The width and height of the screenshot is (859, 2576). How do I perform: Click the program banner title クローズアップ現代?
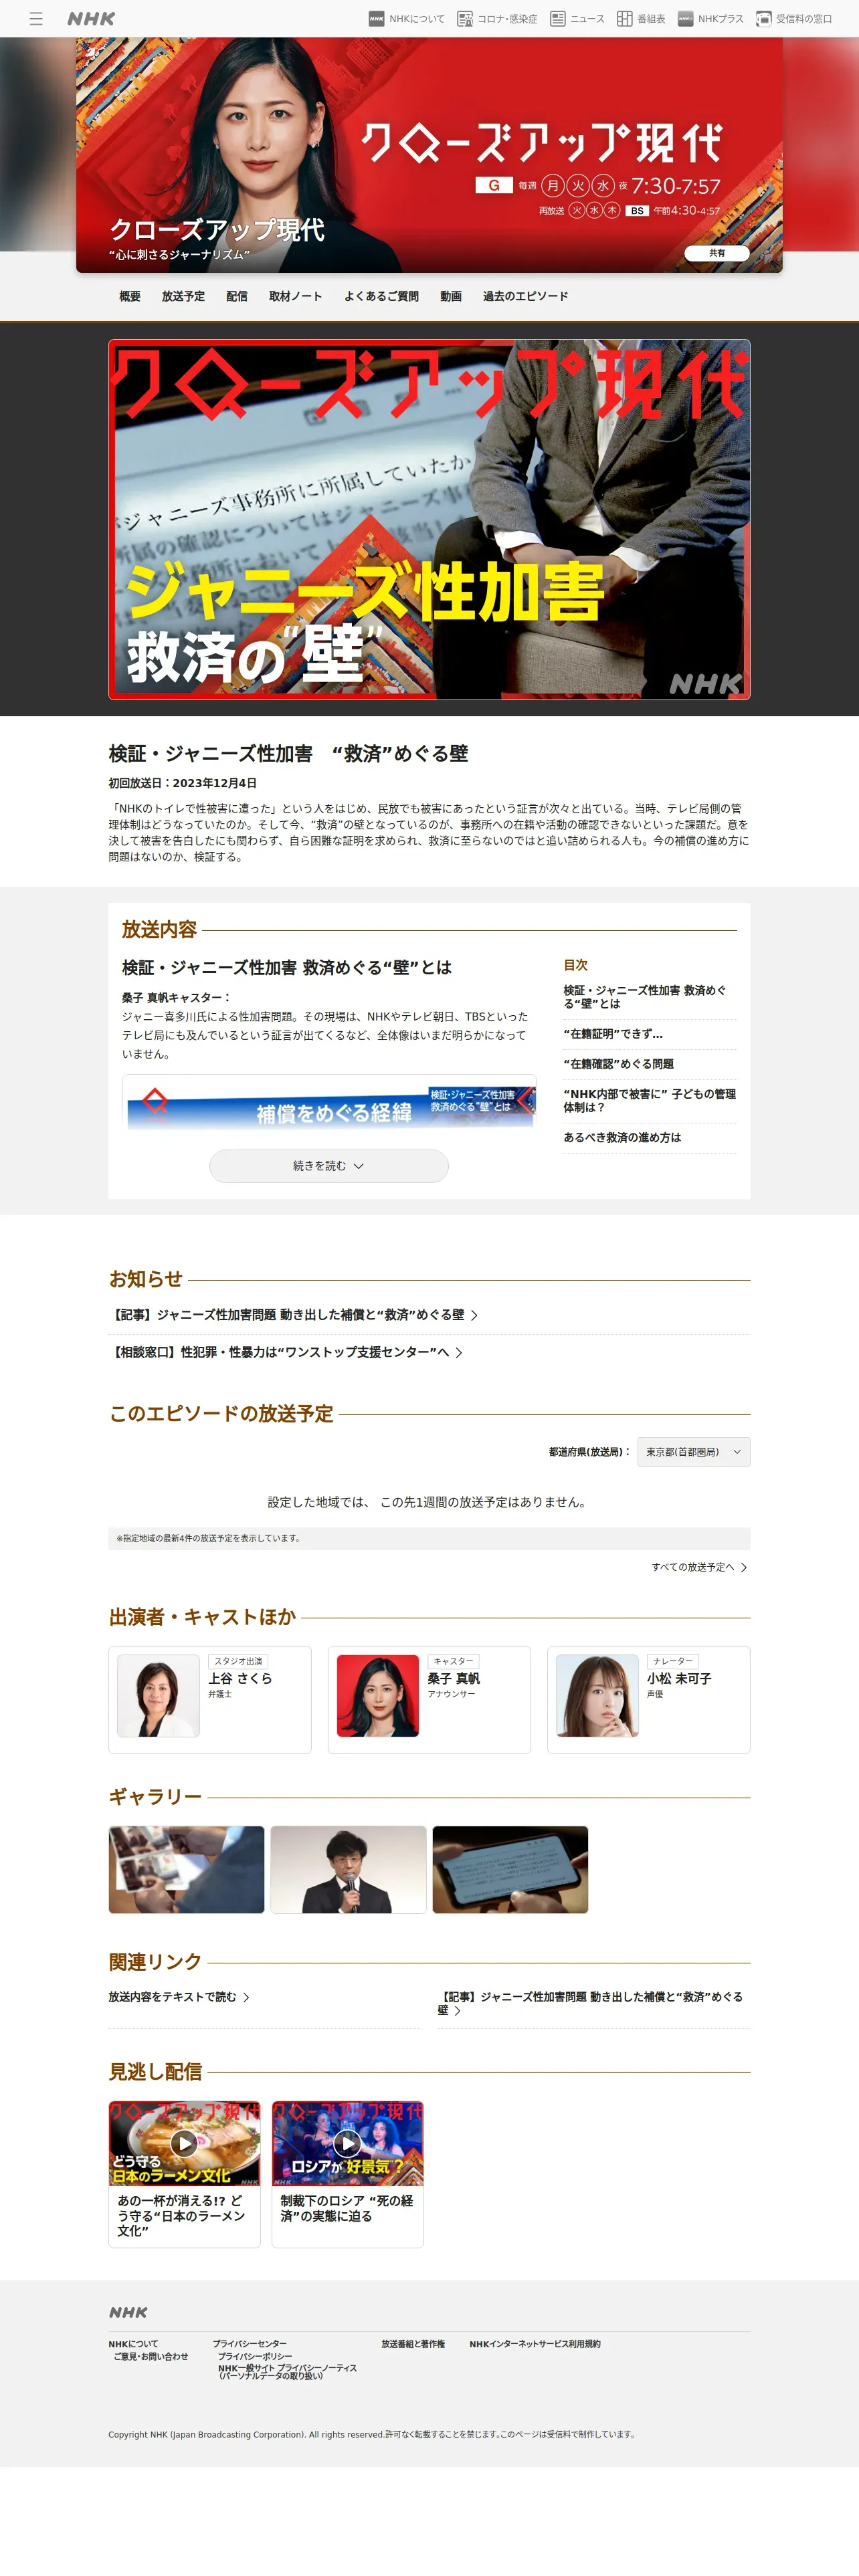click(x=217, y=230)
